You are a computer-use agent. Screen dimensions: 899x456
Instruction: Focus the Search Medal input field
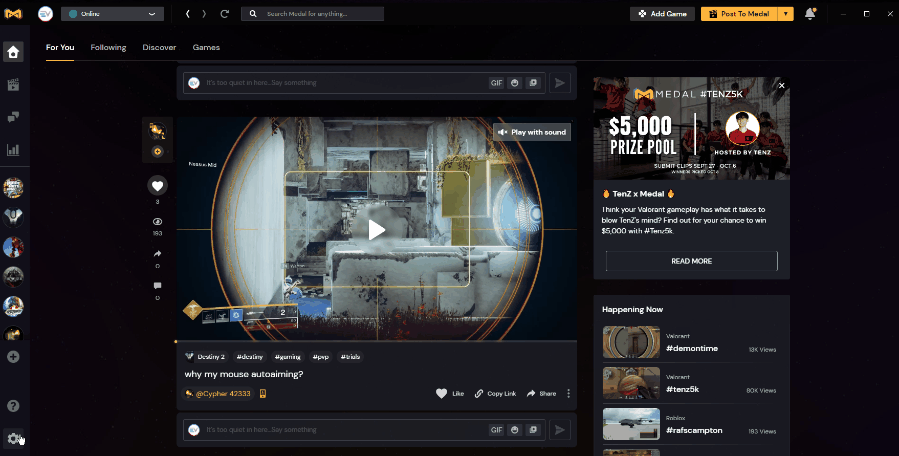312,14
